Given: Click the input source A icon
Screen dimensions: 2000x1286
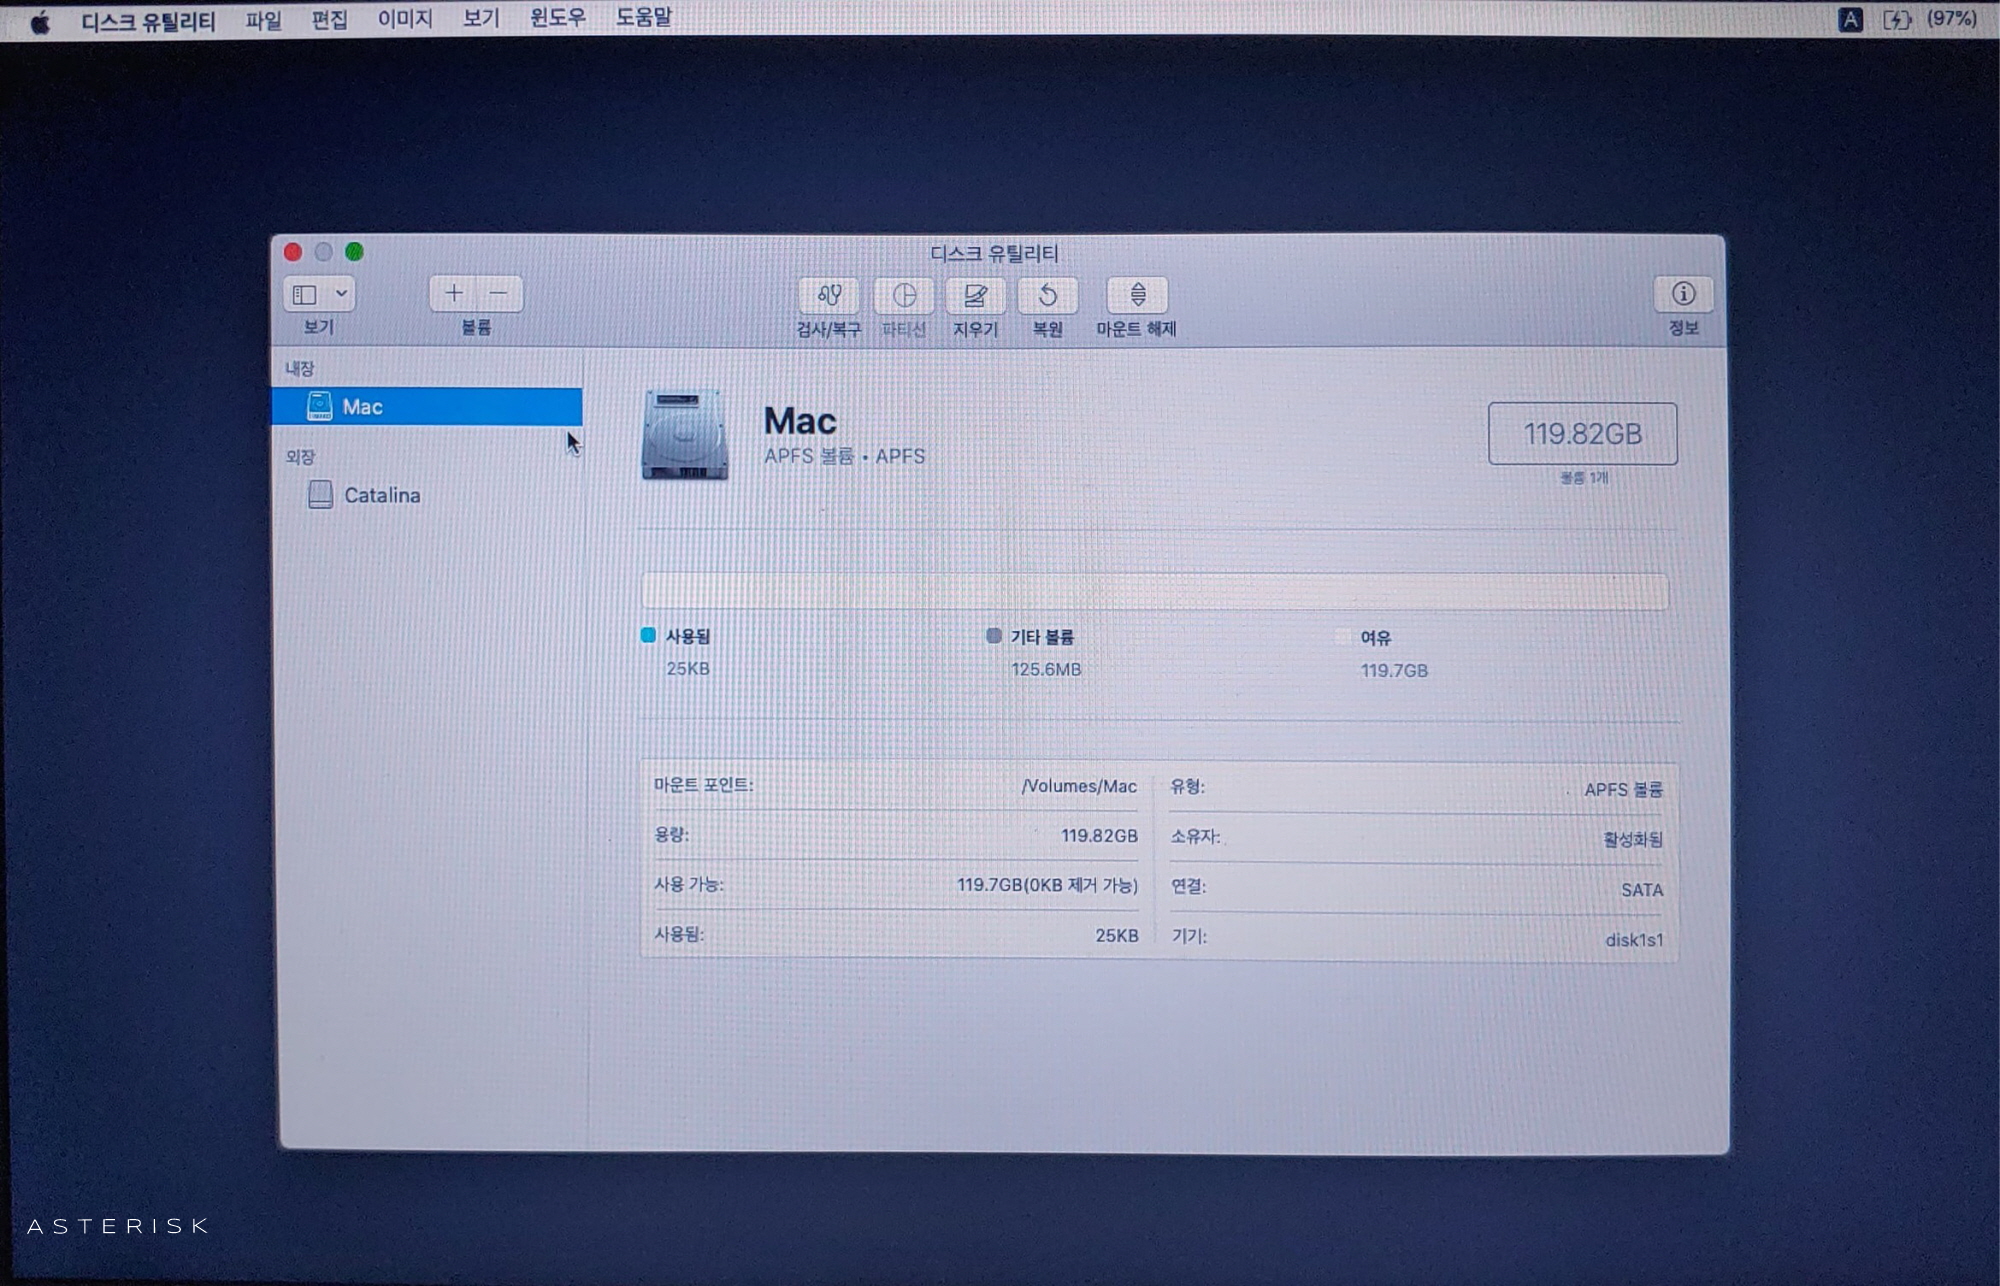Looking at the screenshot, I should pyautogui.click(x=1850, y=19).
